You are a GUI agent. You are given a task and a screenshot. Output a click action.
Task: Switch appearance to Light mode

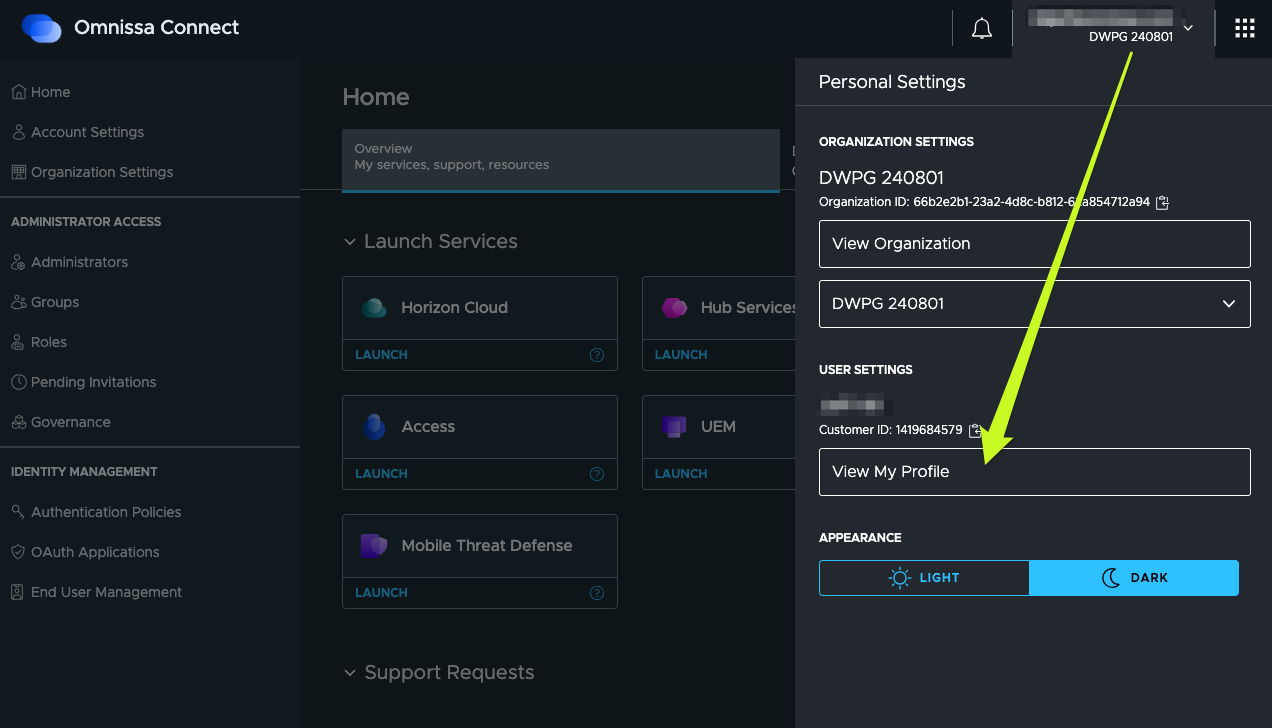pos(924,578)
